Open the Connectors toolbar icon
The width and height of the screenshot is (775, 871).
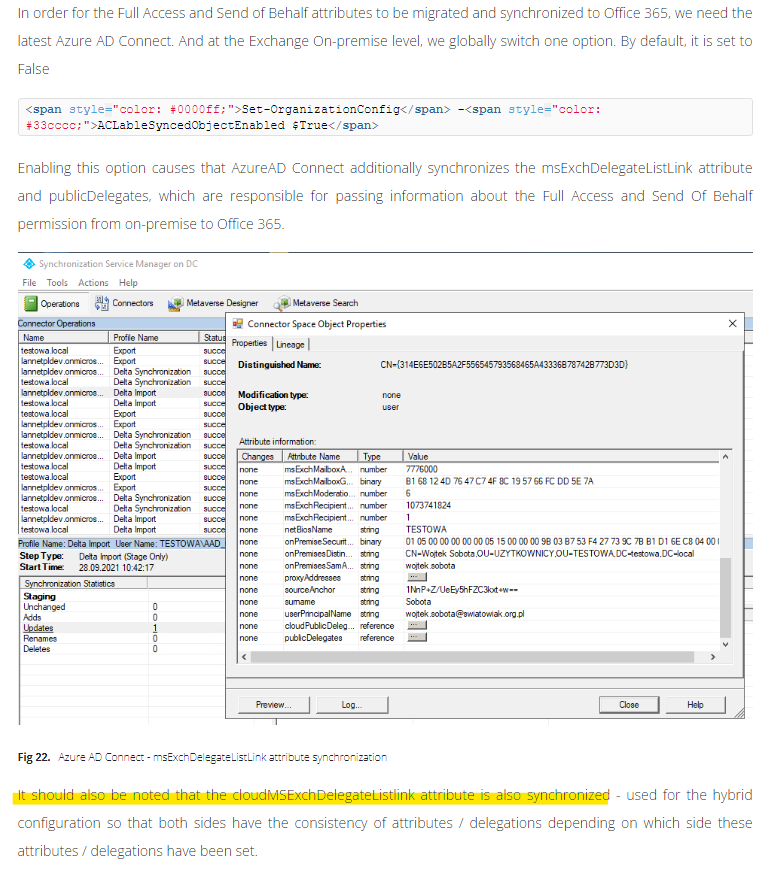tap(102, 303)
